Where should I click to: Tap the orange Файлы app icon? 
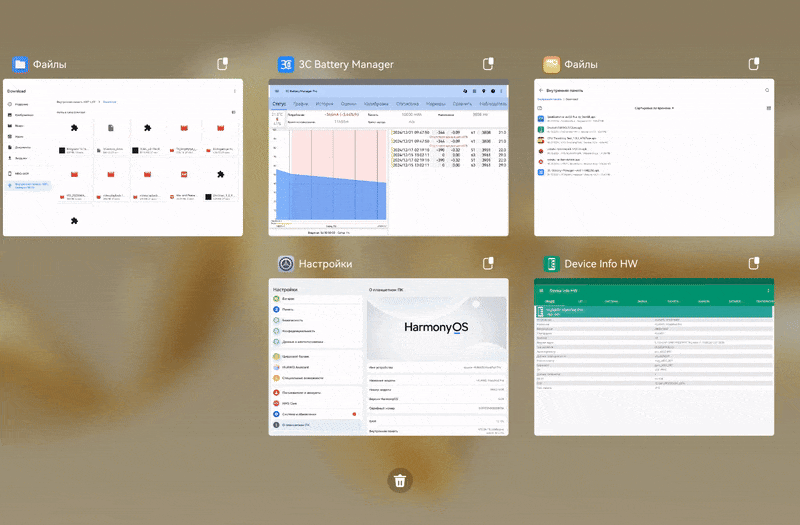(552, 64)
